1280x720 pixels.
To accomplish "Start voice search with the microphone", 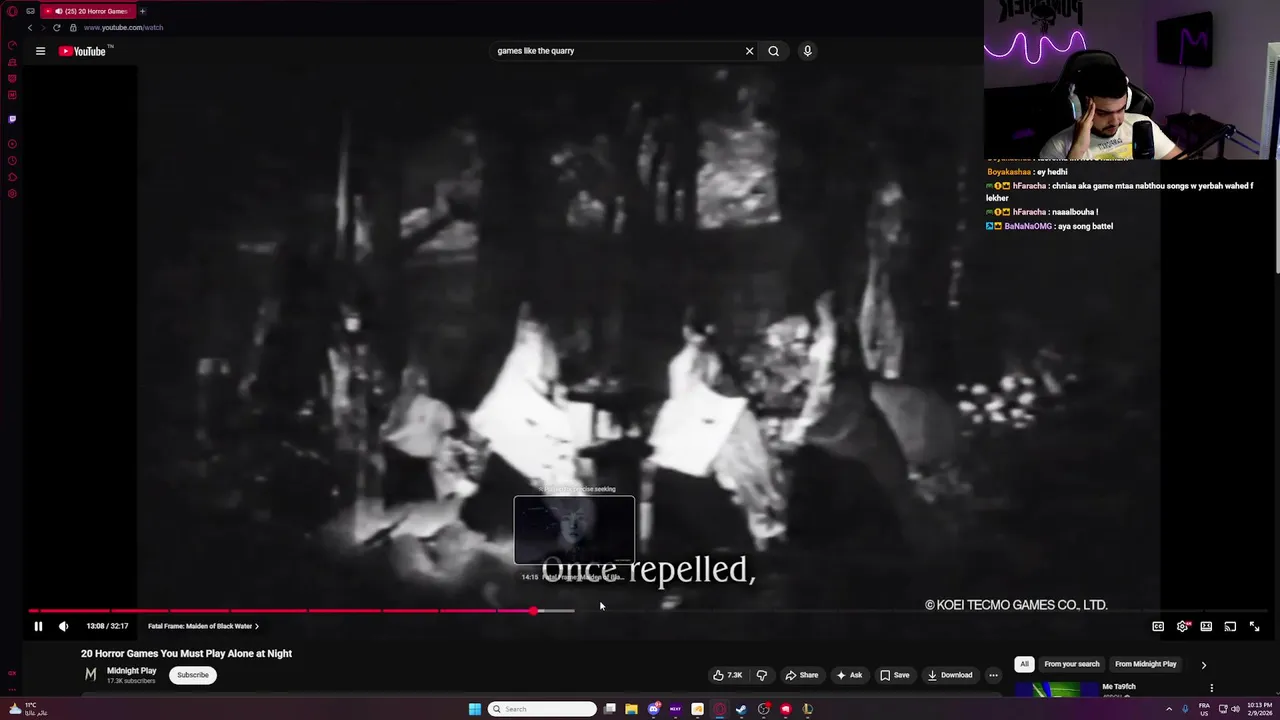I will (x=807, y=51).
